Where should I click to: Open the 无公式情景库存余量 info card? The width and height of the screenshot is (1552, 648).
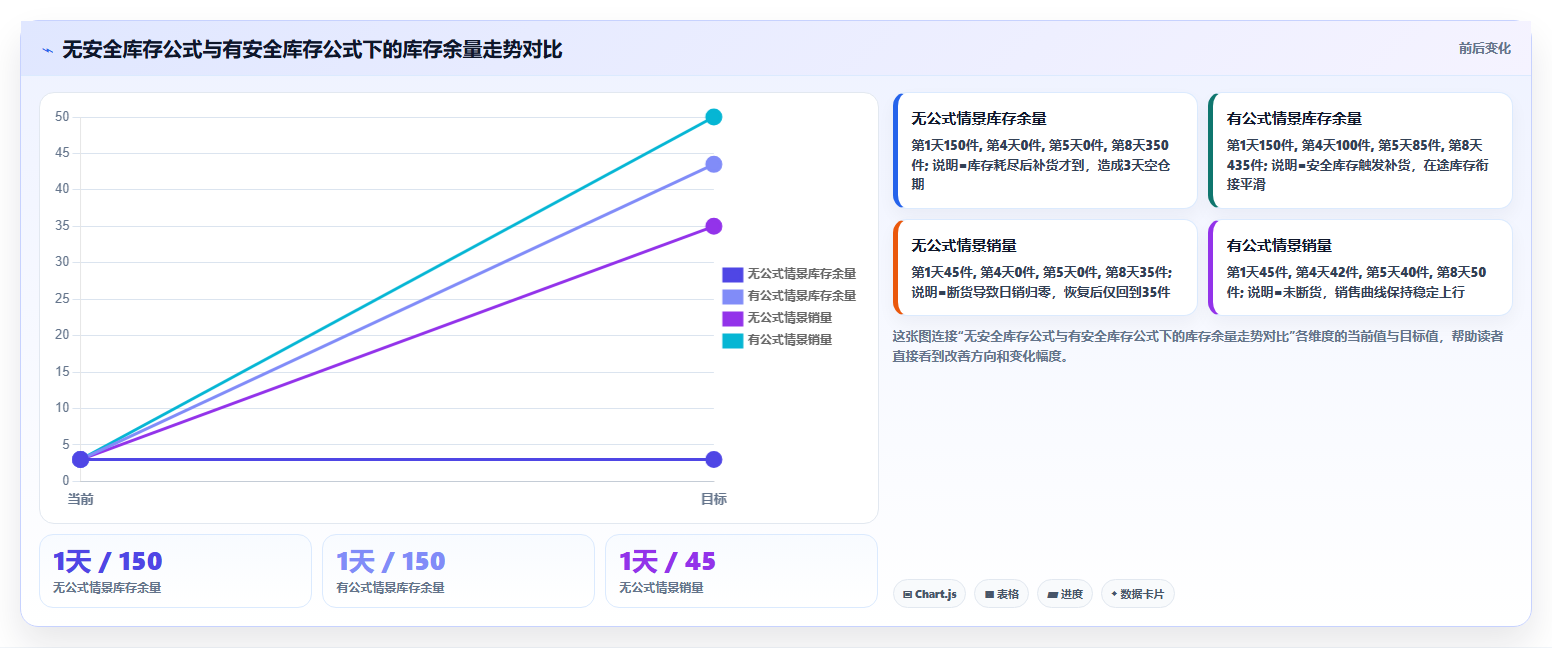(1044, 150)
